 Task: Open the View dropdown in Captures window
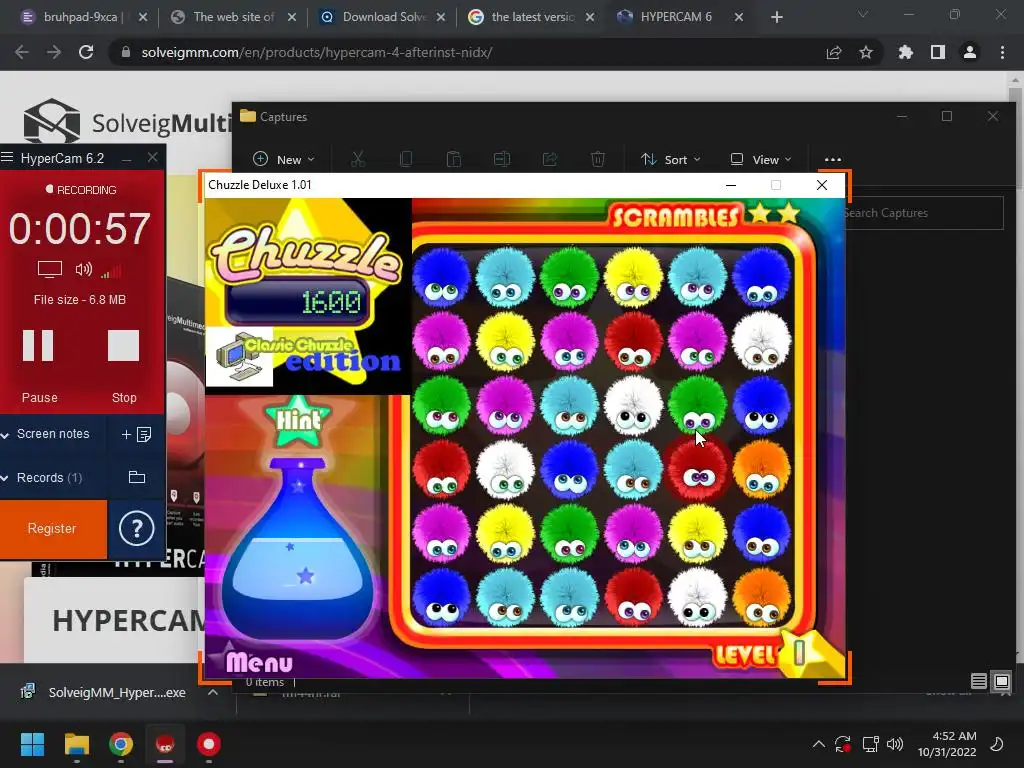[x=761, y=159]
